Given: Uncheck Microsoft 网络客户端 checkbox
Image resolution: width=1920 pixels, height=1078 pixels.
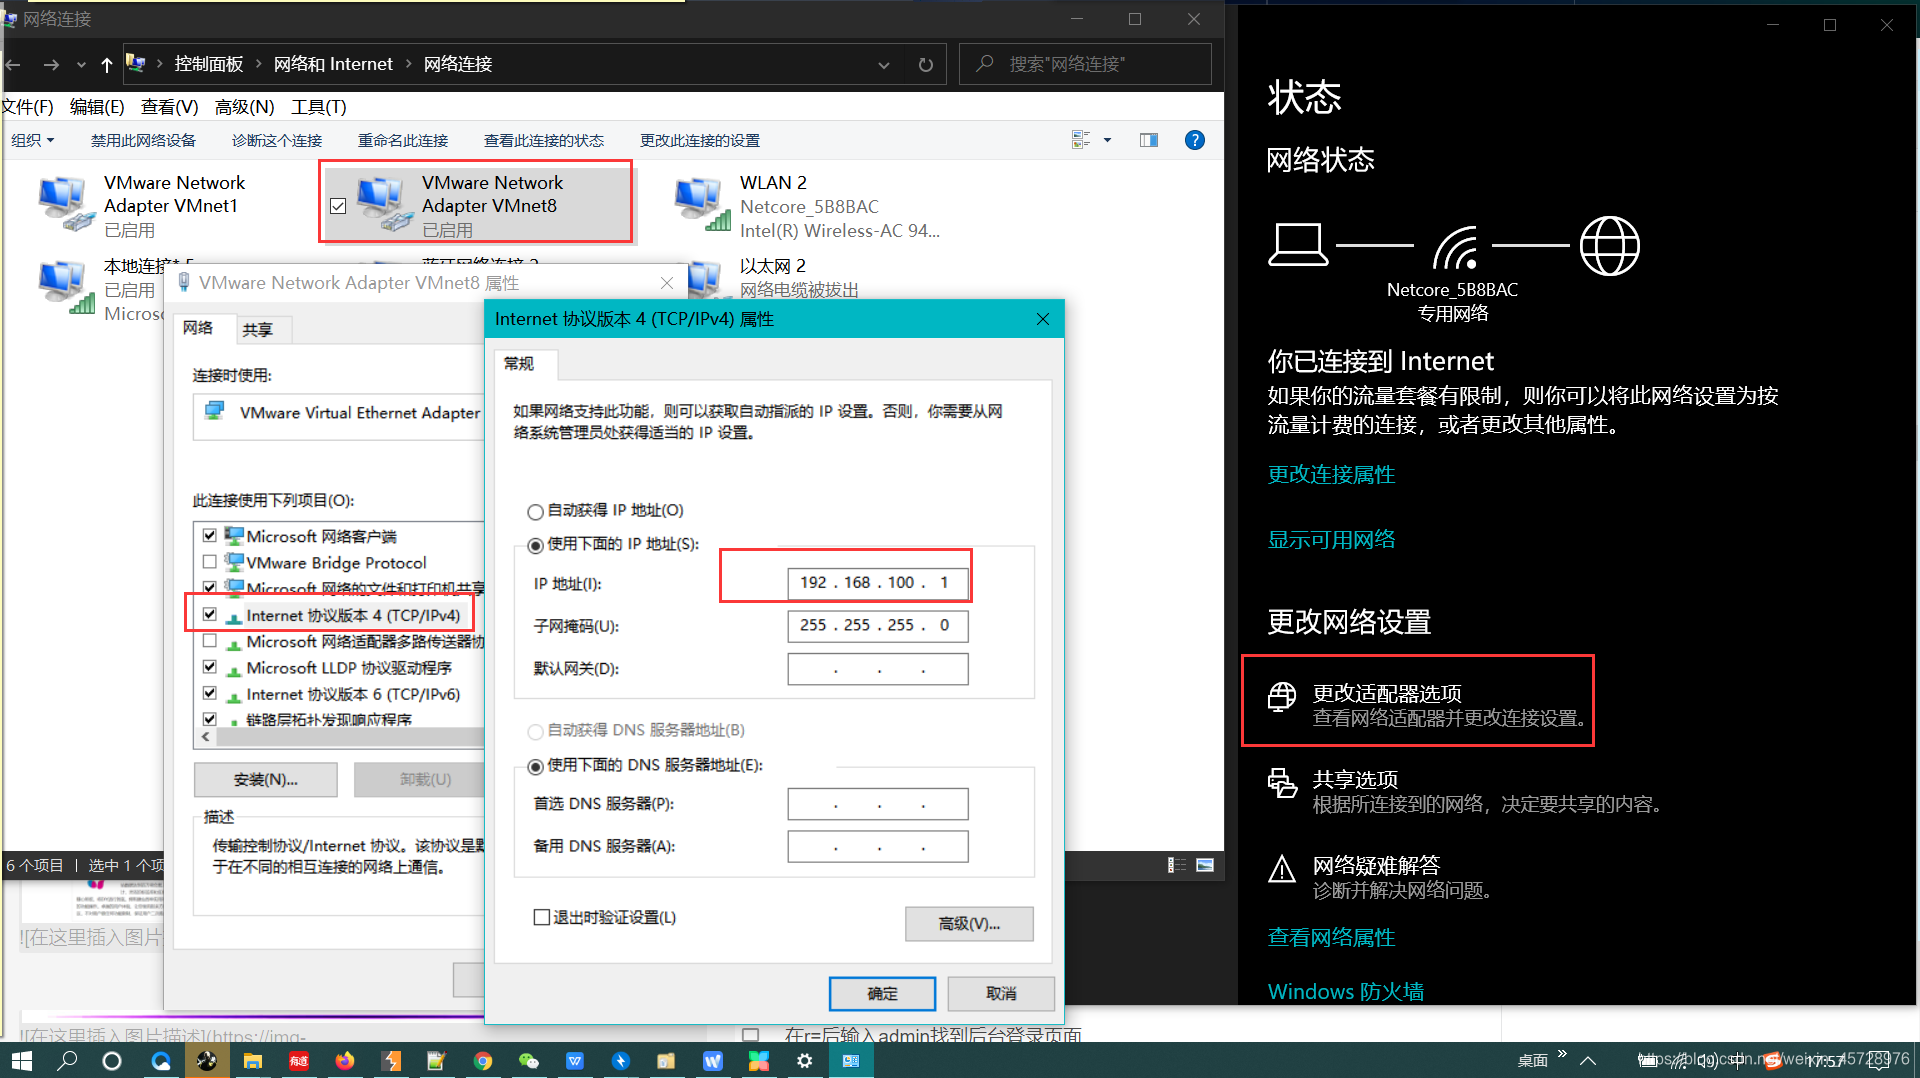Looking at the screenshot, I should pos(210,536).
